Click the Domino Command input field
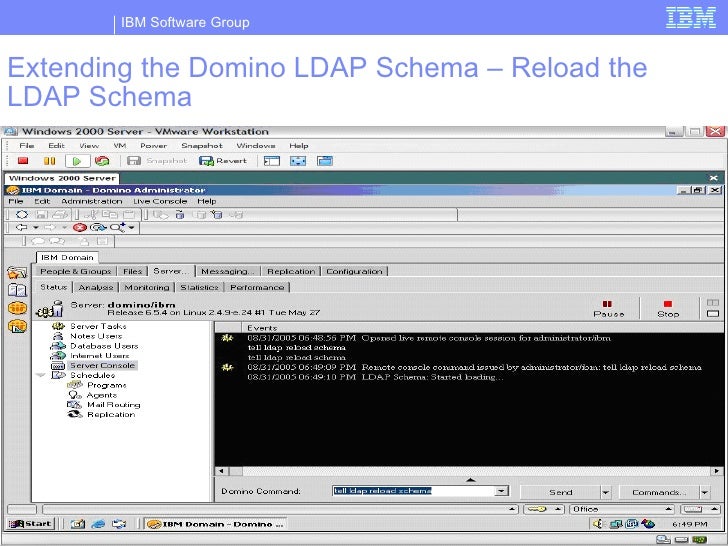728x546 pixels. [411, 491]
